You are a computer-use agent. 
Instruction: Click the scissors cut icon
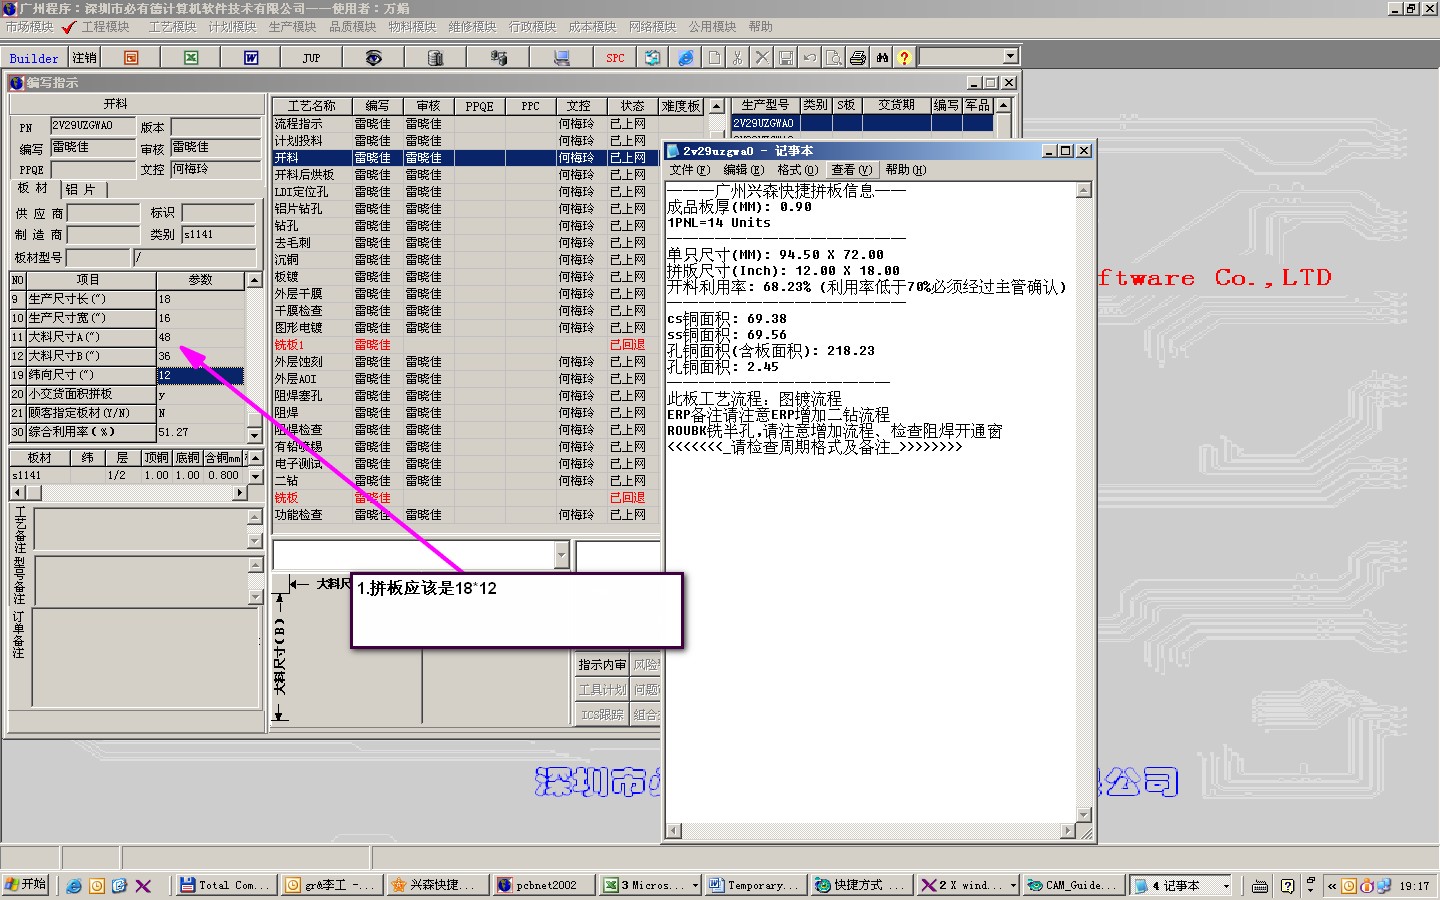click(738, 58)
